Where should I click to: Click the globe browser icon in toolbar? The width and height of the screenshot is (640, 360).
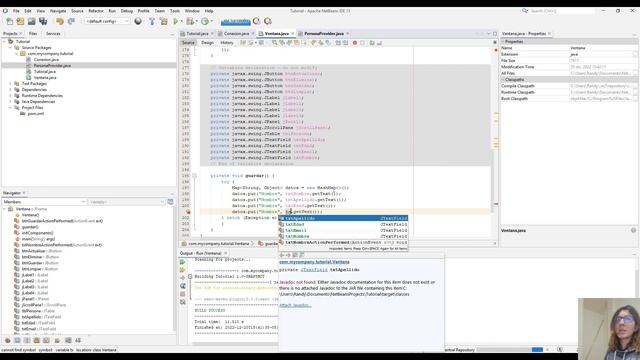click(x=138, y=21)
